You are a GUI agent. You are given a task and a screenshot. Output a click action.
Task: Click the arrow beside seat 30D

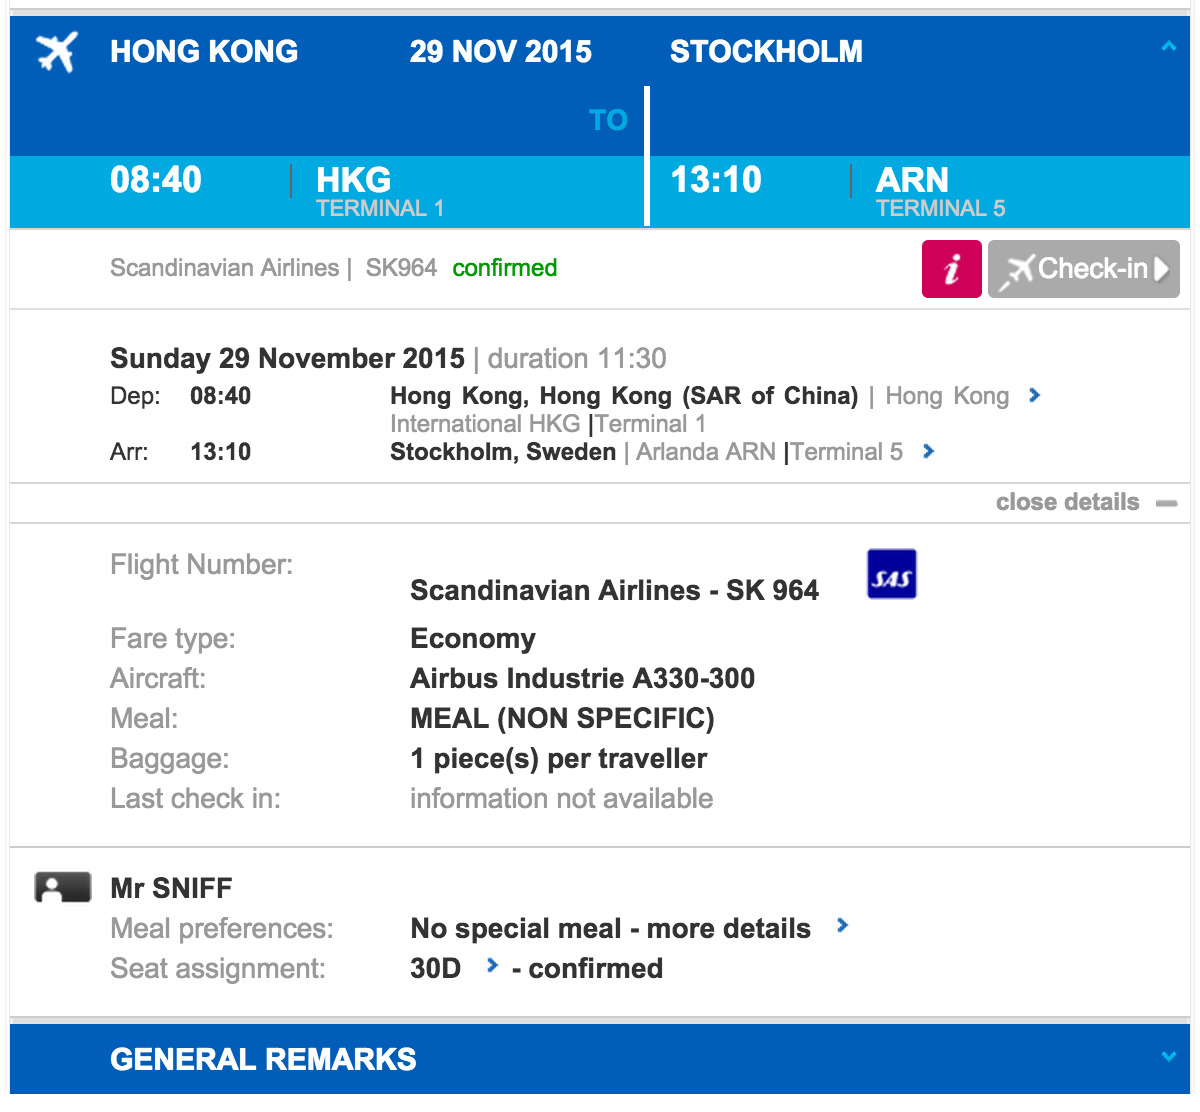491,966
